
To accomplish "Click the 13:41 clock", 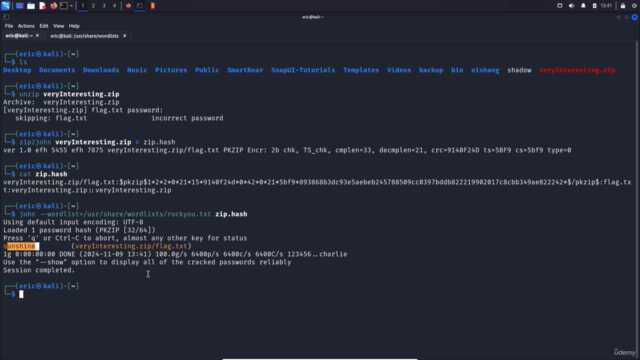I will coord(606,6).
